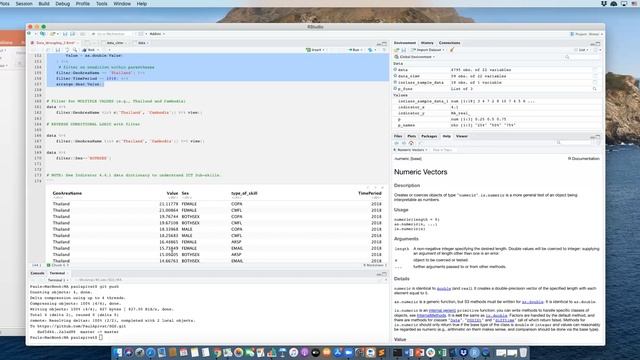Switch to the Help tab
Viewport: 640px width, 360px height.
(447, 136)
